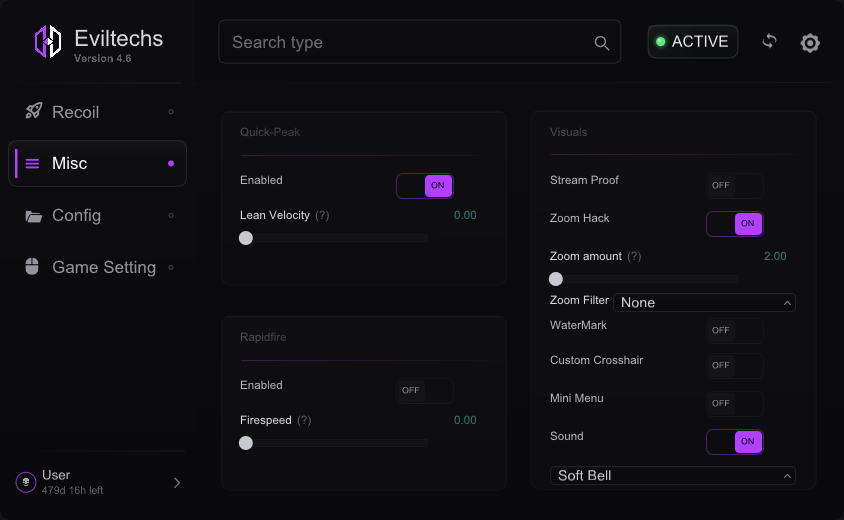Screen dimensions: 844x520
Task: Click the Game Setting indicator dot
Action: coord(171,267)
